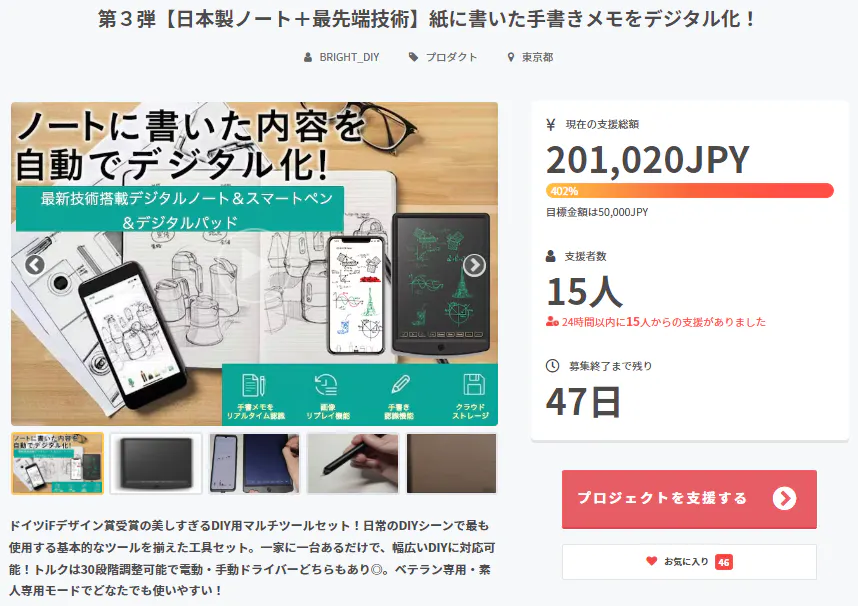Viewport: 858px width, 606px height.
Task: Click プロジェクトを支援する button
Action: coord(689,499)
